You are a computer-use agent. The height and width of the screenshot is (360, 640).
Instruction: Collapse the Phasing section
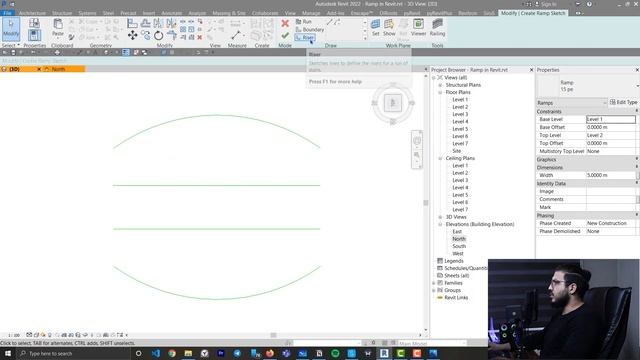[636, 215]
